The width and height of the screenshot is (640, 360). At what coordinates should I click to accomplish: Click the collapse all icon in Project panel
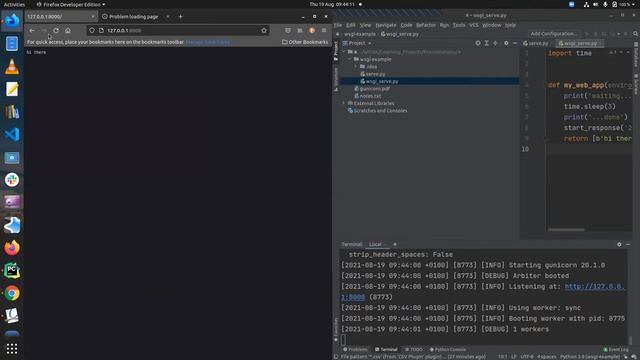coord(495,43)
